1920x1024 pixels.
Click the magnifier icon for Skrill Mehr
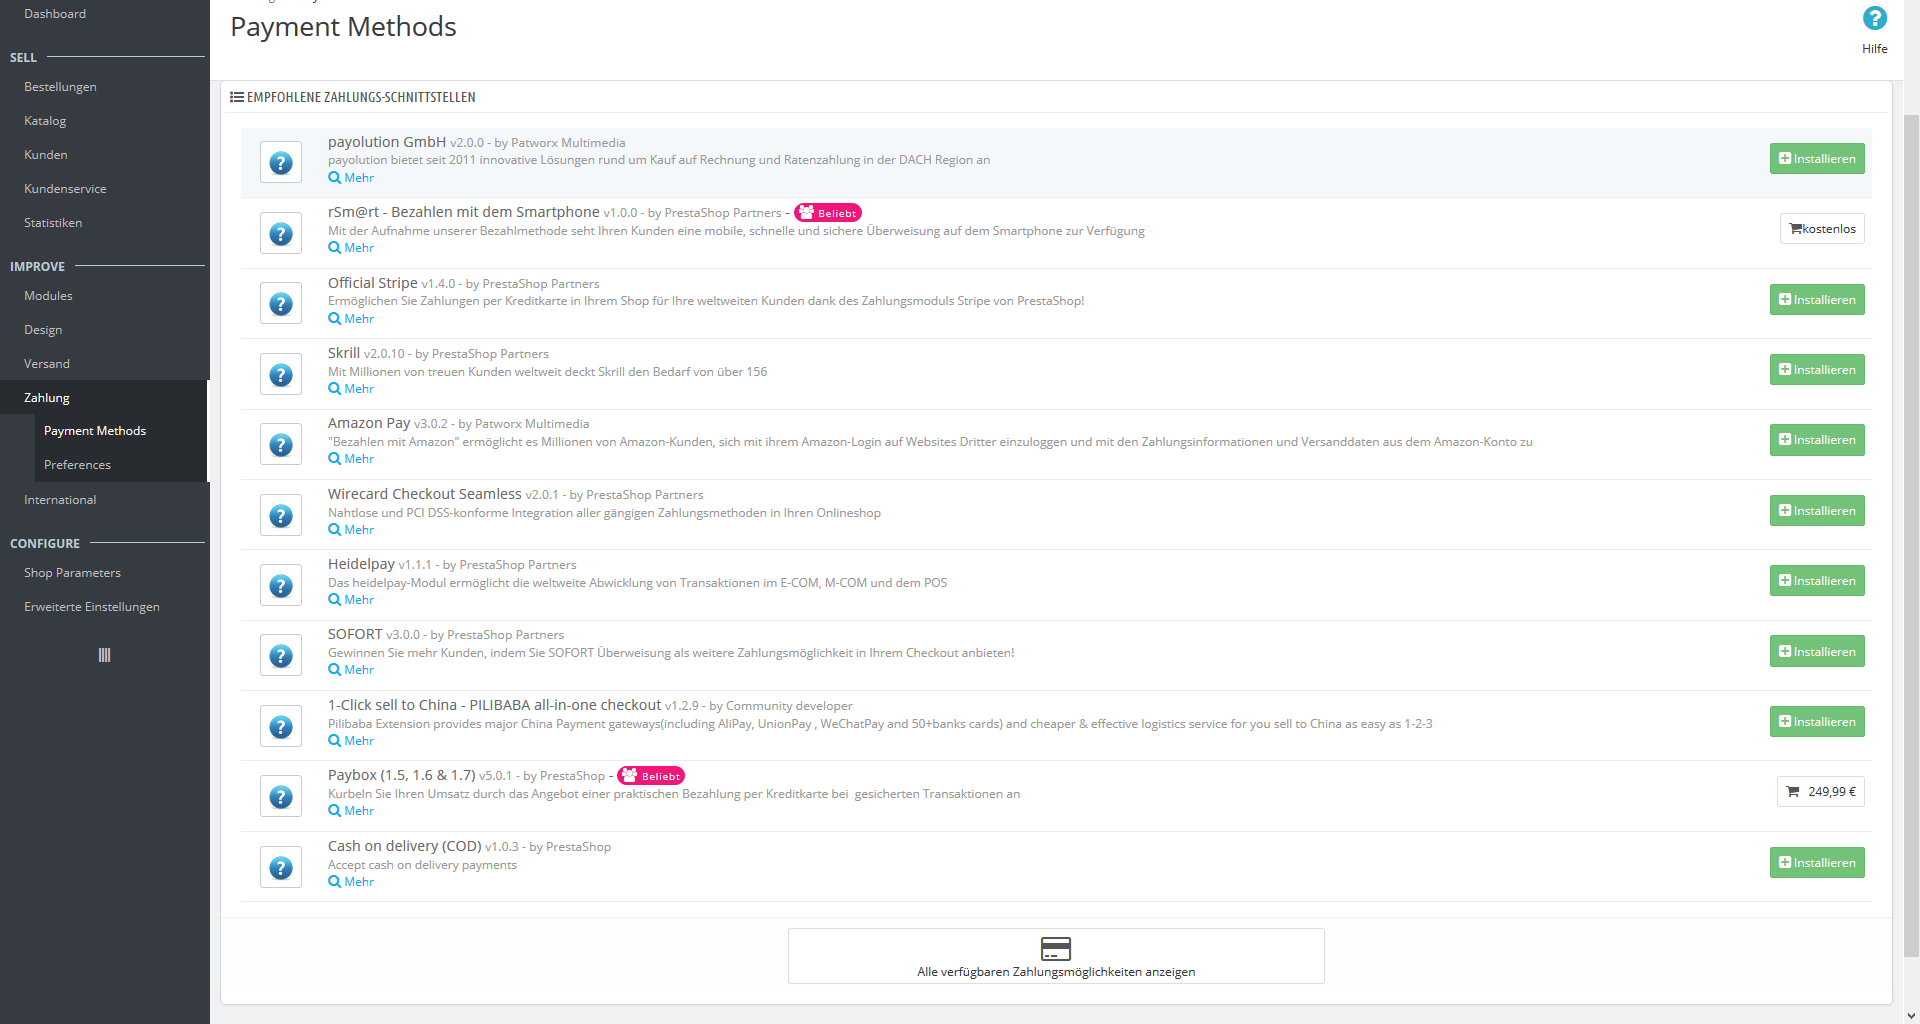coord(334,389)
